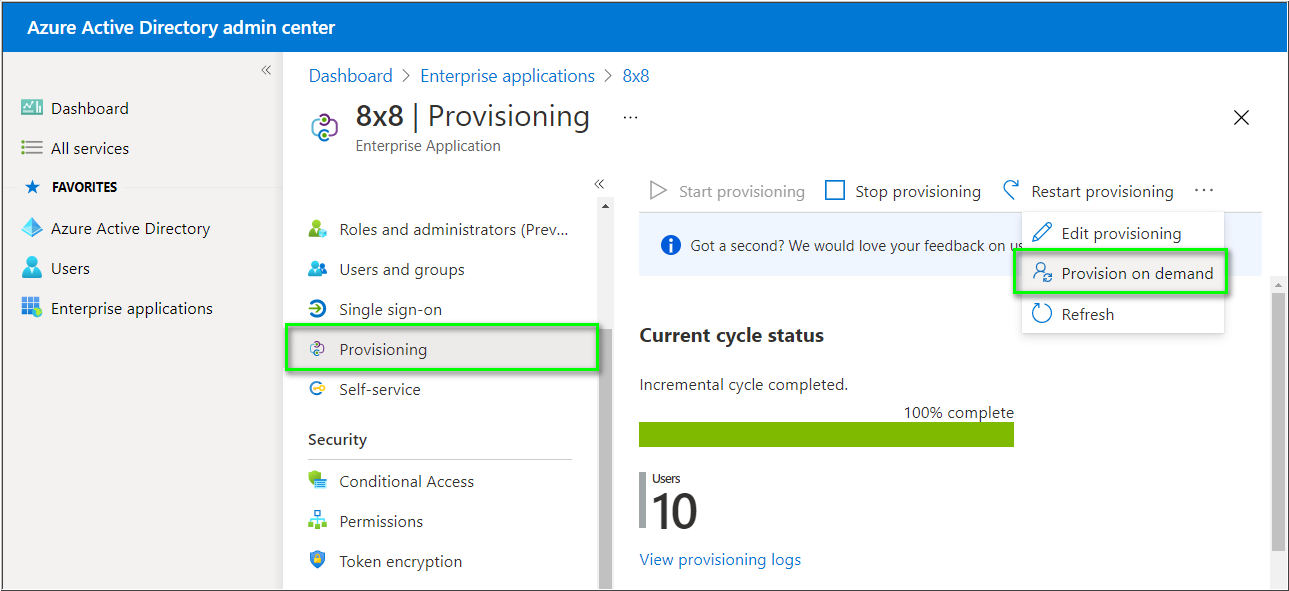Open Conditional Access under Security
Viewport: 1289px width, 591px height.
point(406,481)
